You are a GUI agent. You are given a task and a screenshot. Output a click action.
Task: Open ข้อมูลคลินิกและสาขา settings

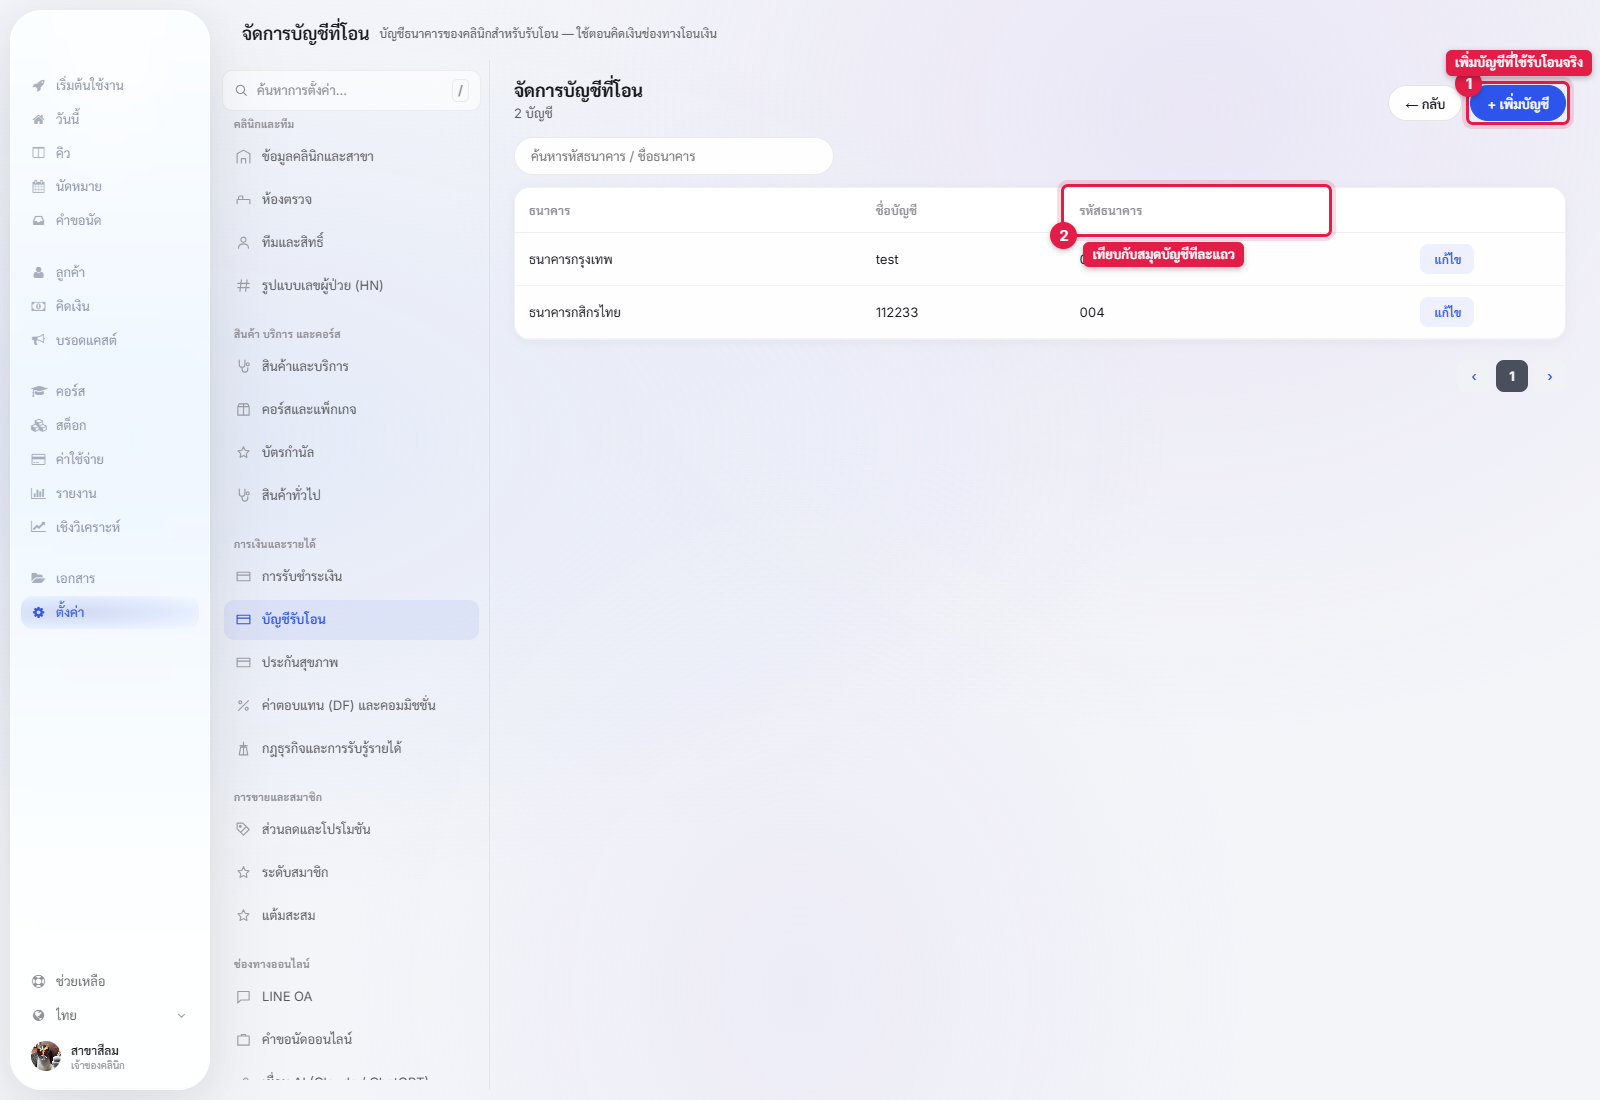coord(351,157)
